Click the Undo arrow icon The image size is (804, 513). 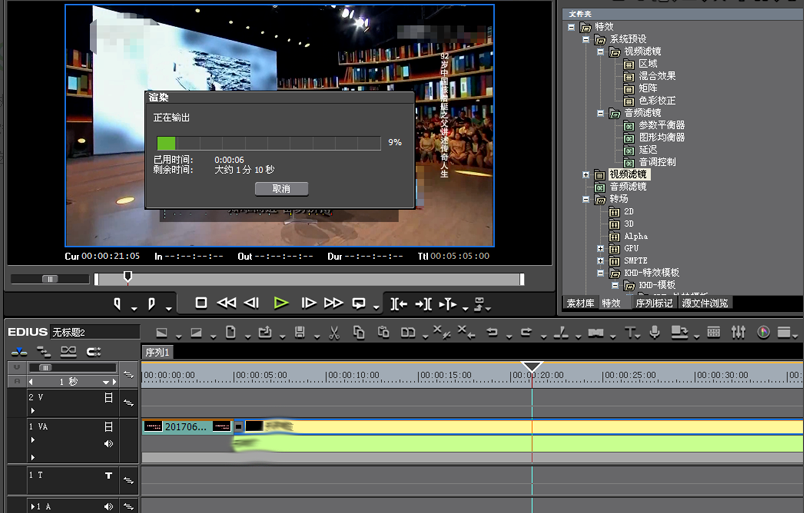click(x=492, y=332)
